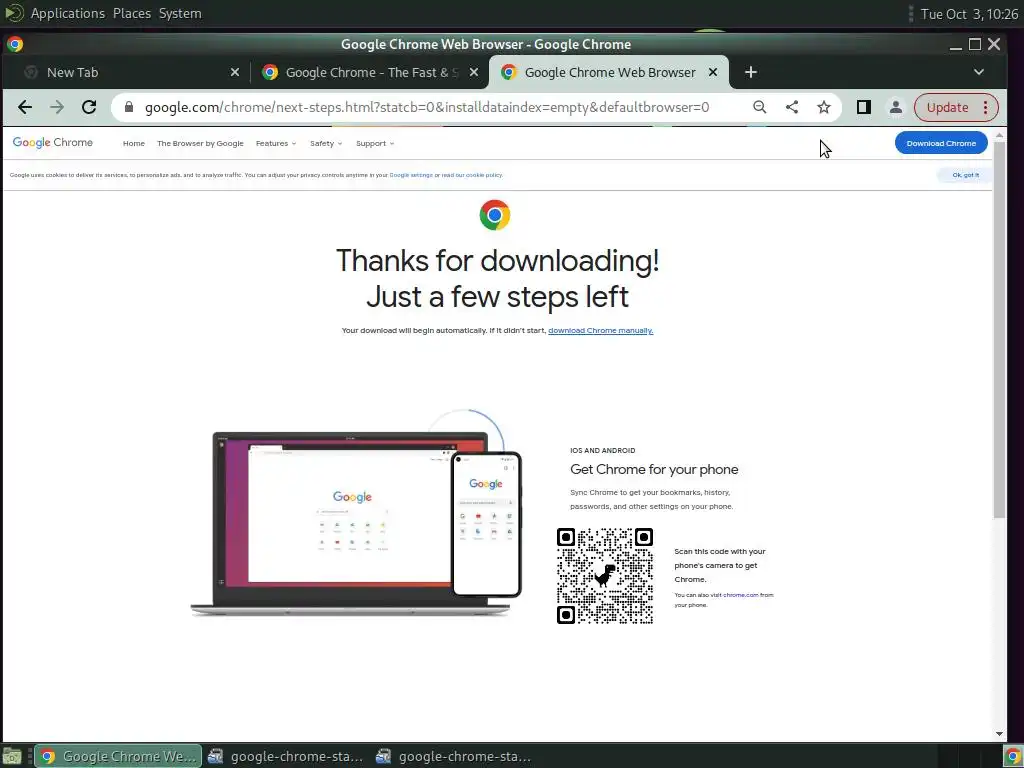
Task: View site security lock info
Action: [129, 107]
